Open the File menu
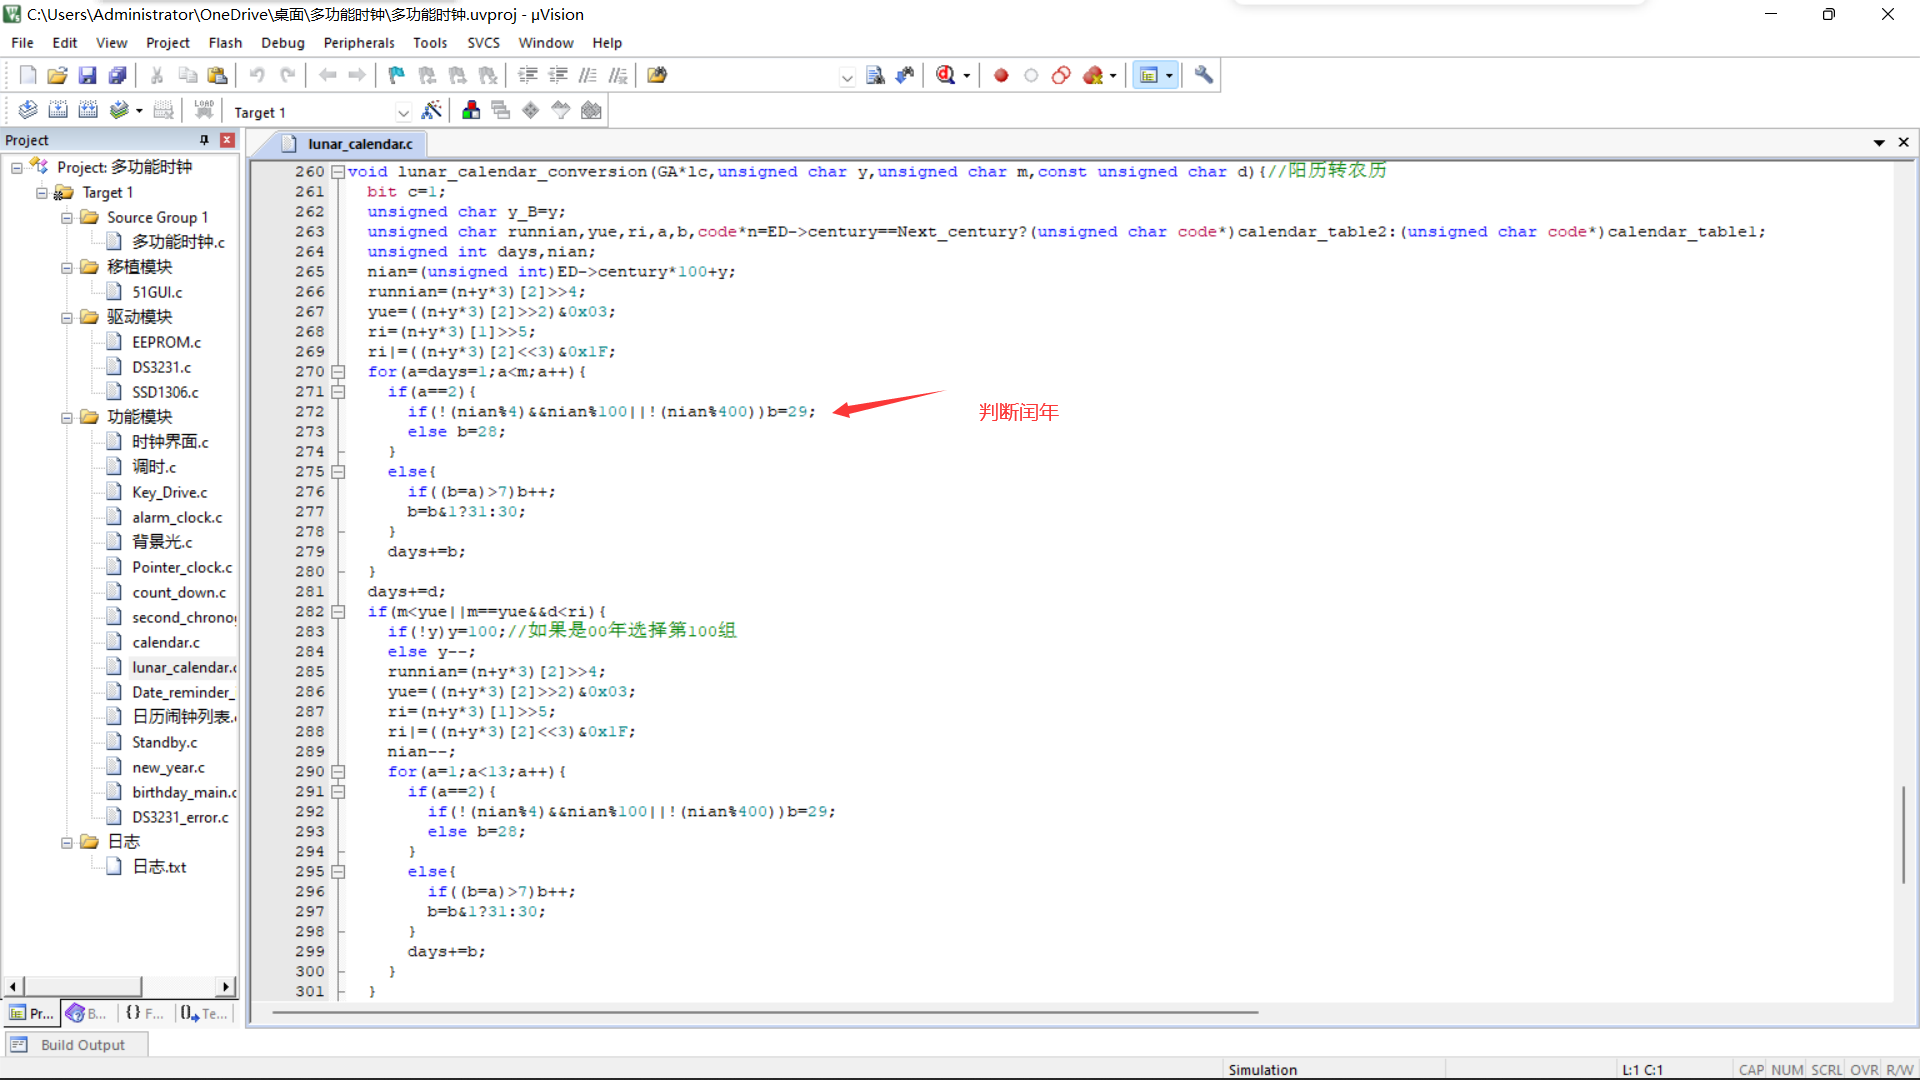 (22, 43)
